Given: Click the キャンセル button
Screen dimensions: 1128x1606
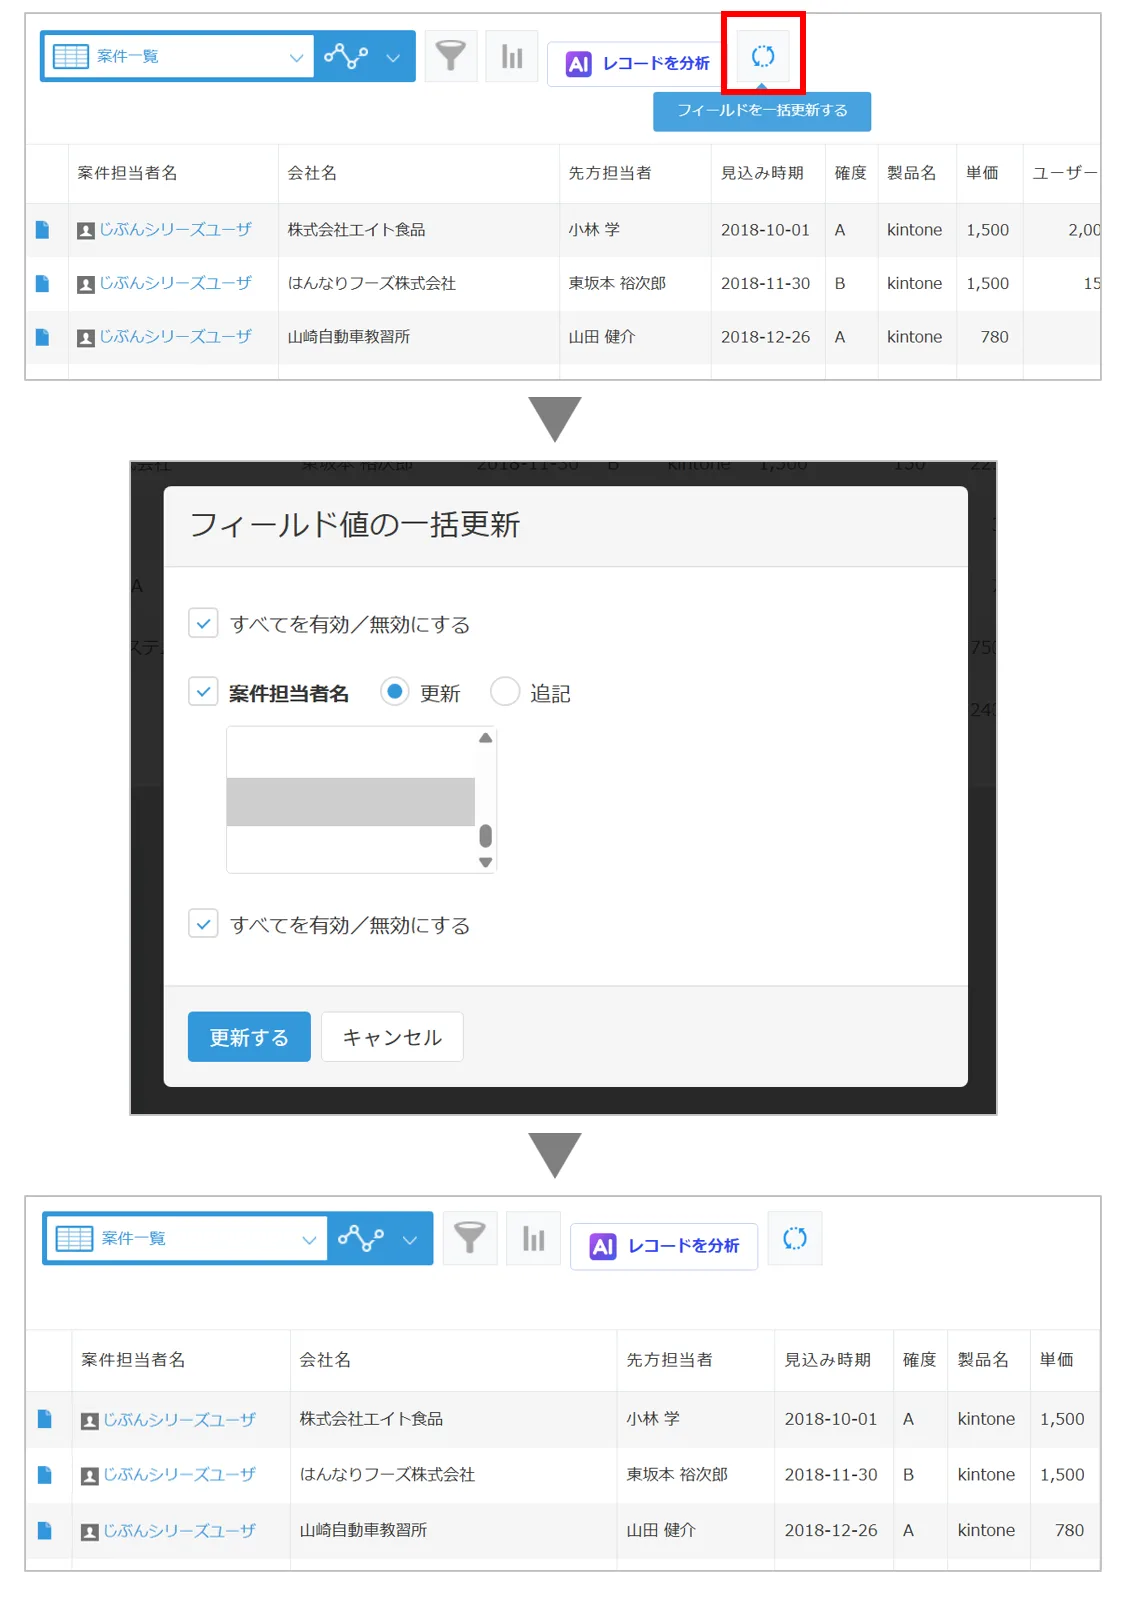Looking at the screenshot, I should click(x=392, y=1037).
